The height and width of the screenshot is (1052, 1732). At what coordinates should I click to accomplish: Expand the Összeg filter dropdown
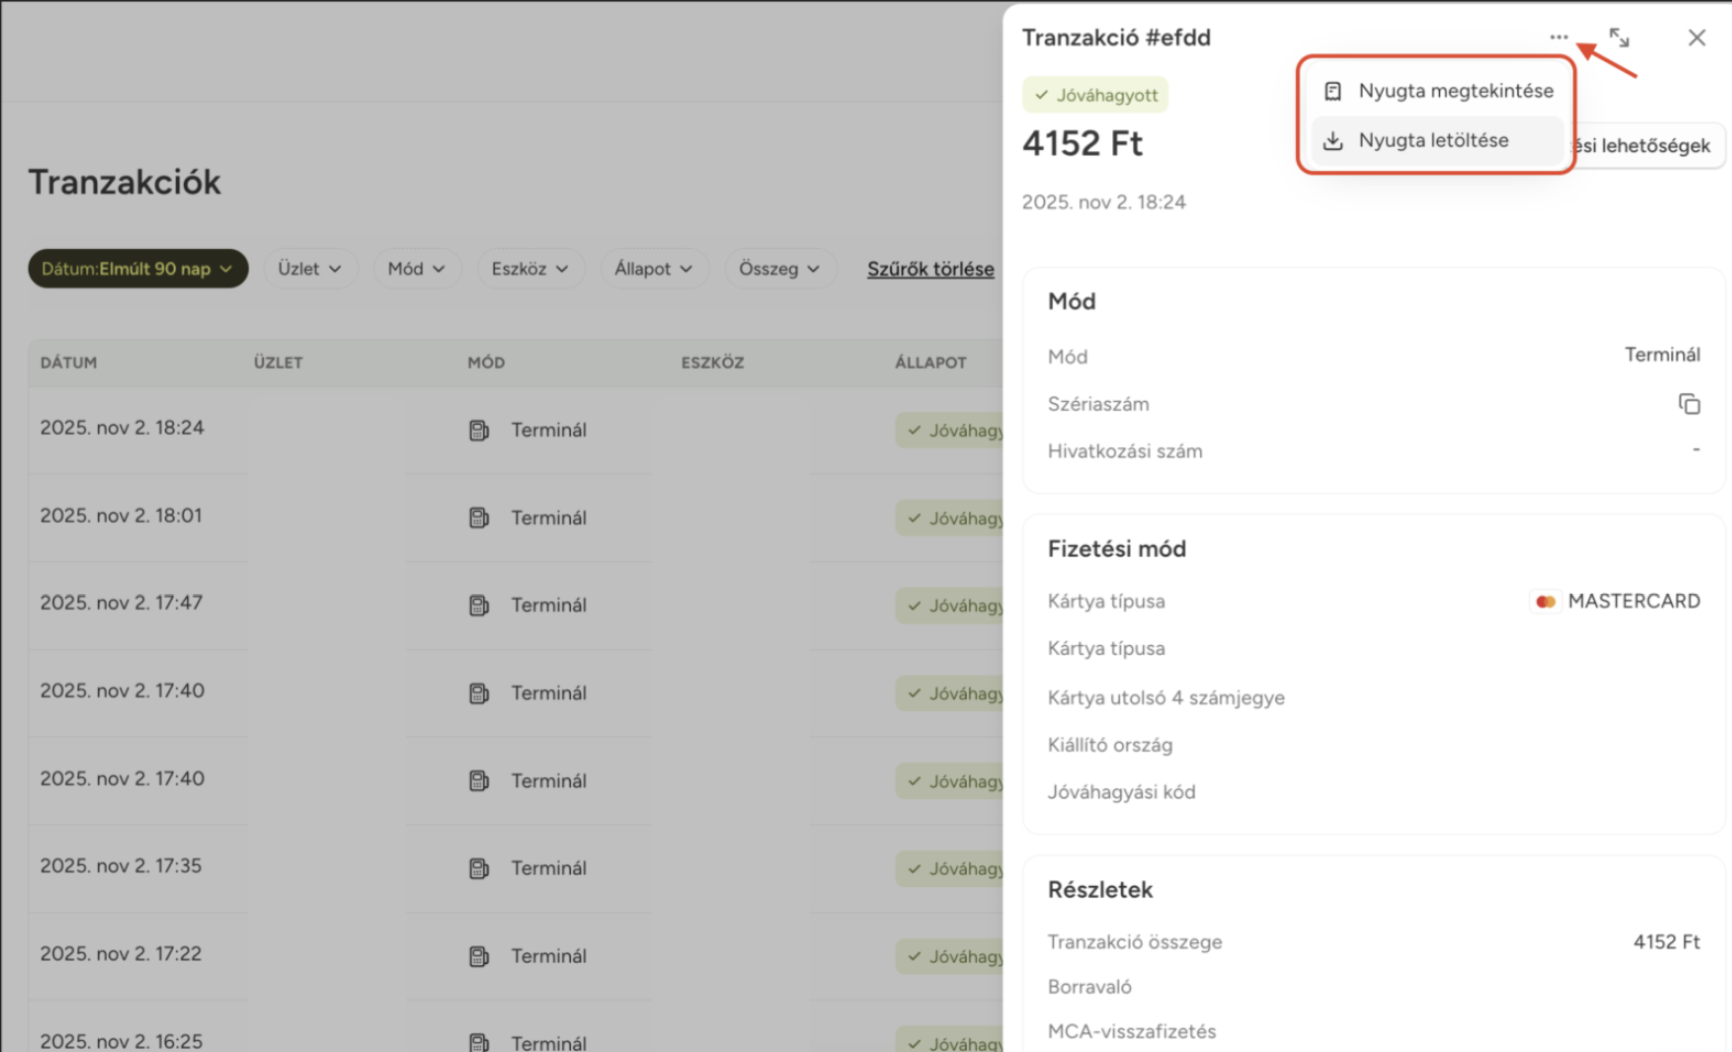tap(779, 269)
